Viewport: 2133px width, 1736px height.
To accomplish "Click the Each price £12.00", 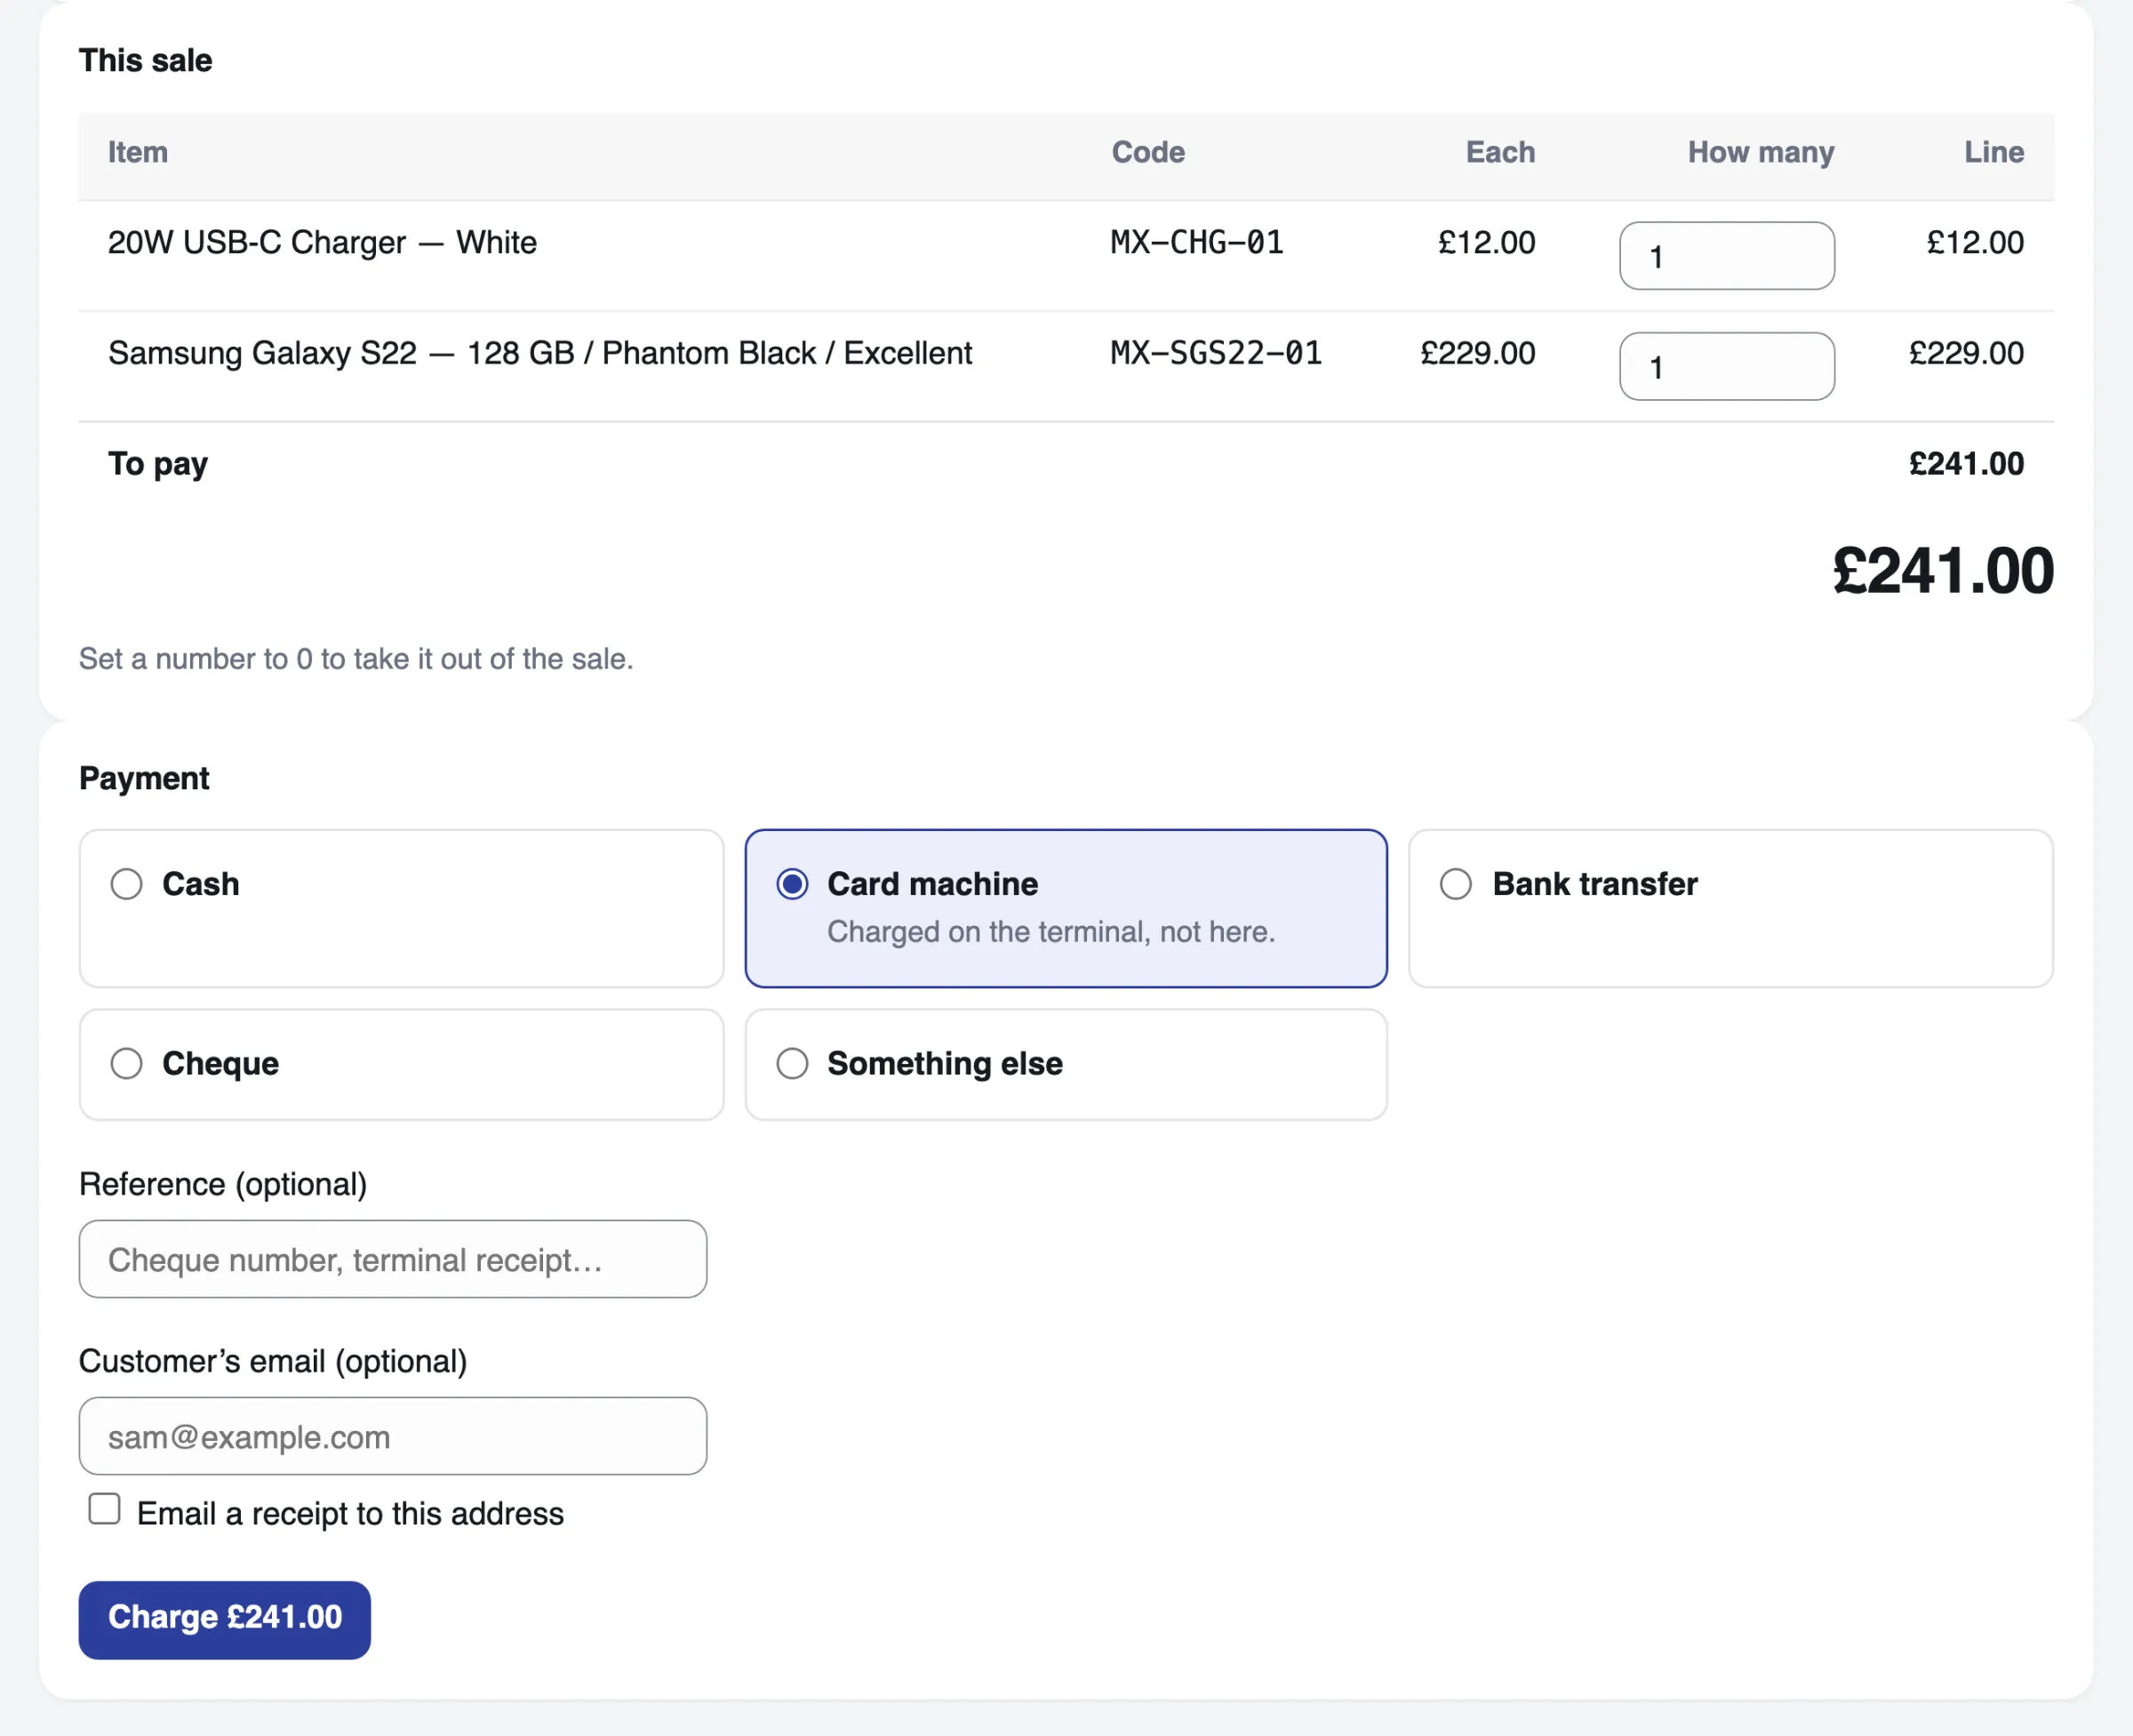I will click(x=1486, y=243).
